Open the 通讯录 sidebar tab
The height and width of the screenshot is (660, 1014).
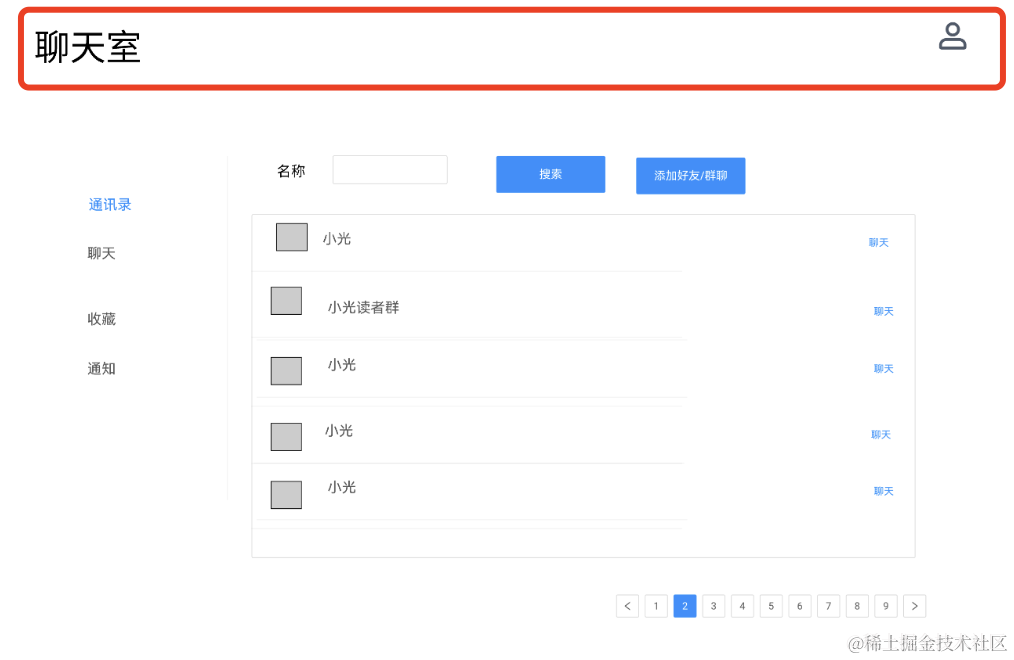click(110, 205)
